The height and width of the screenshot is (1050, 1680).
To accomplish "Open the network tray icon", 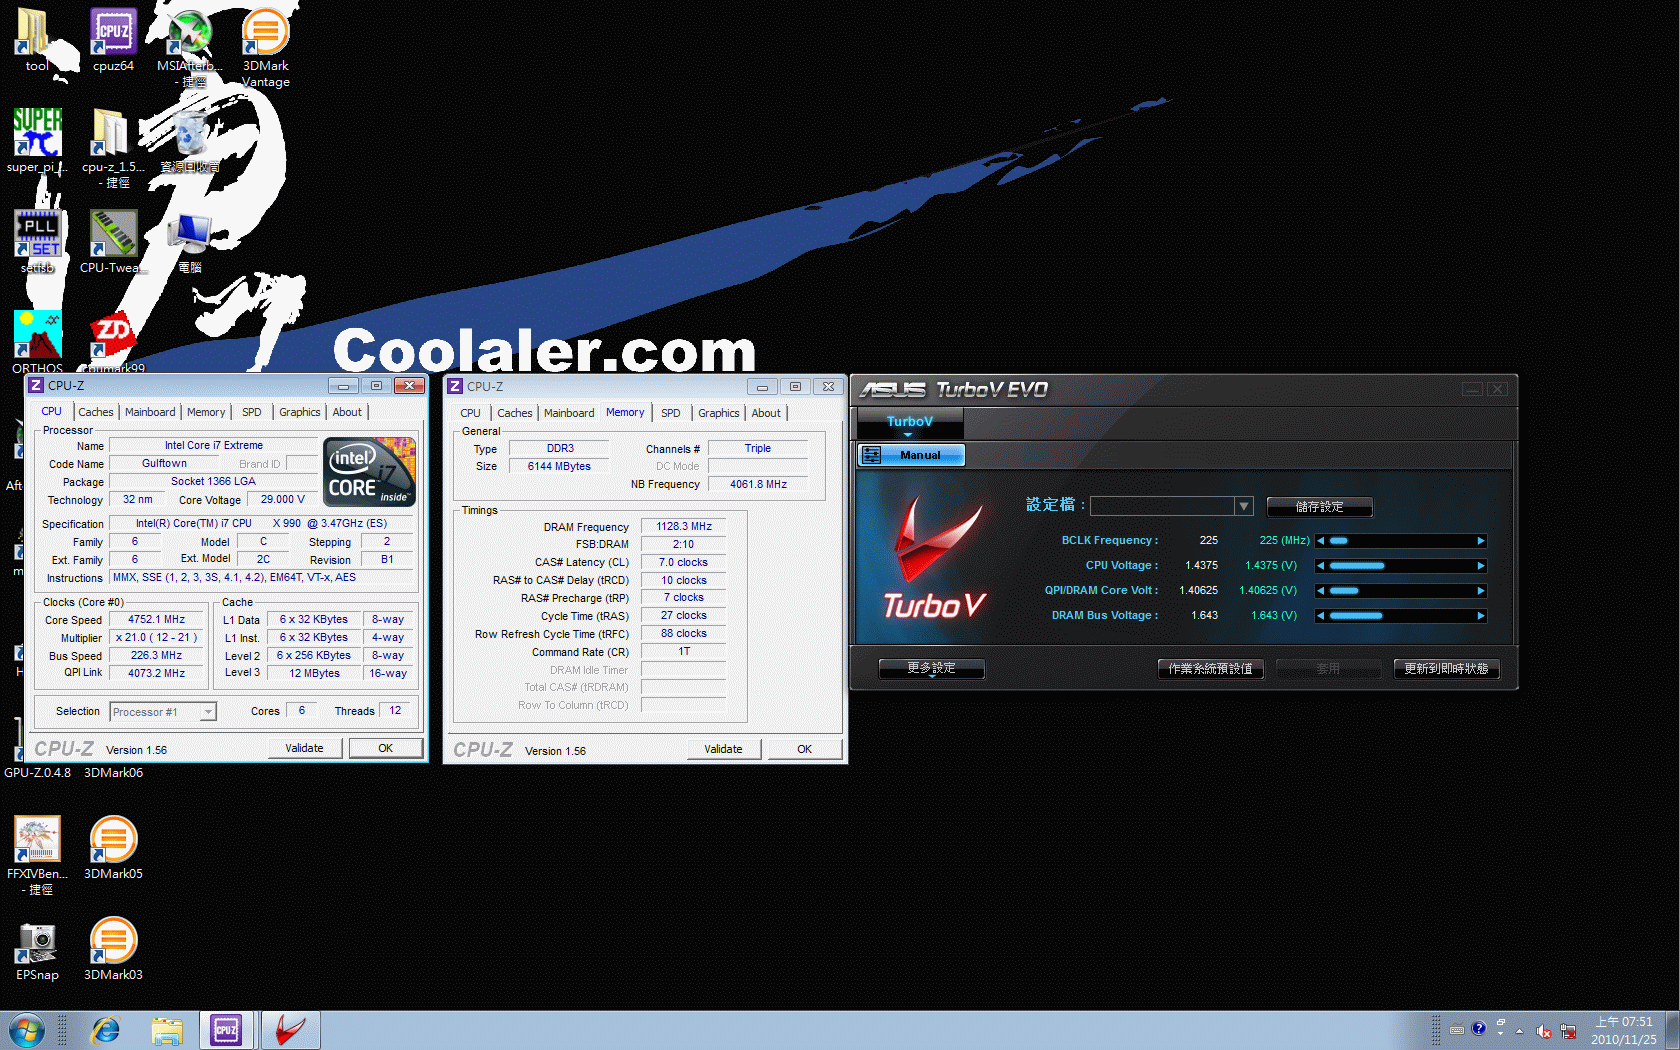I will click(x=1567, y=1031).
